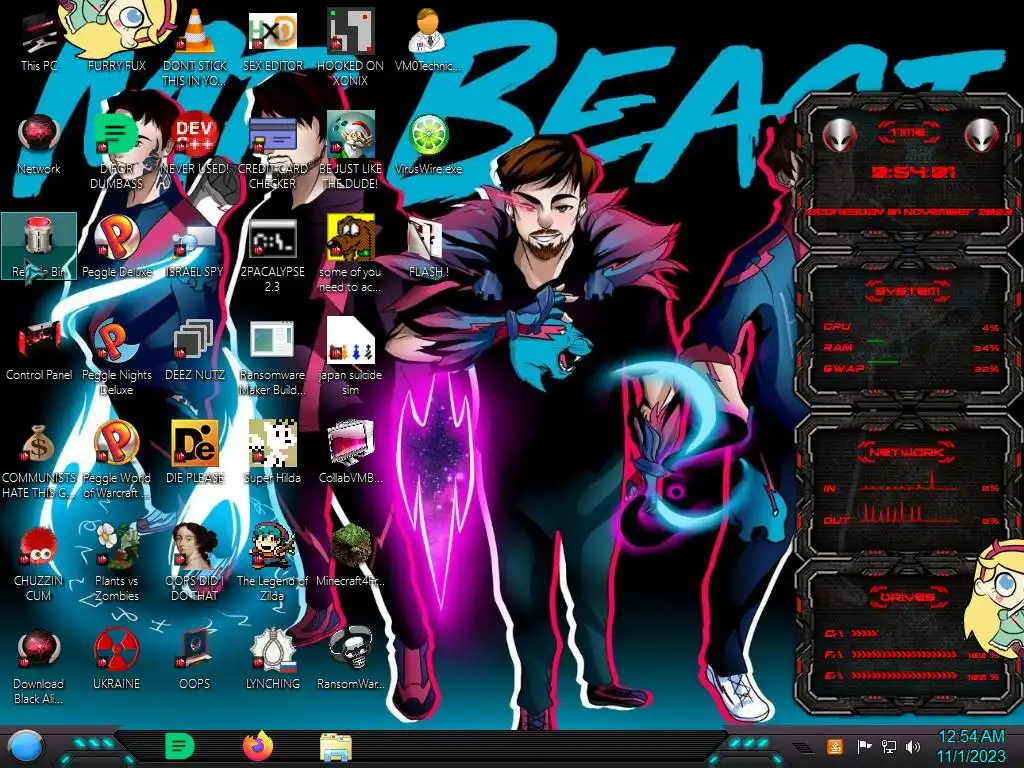Click the E:\ drive entry in Drives widget

911,675
